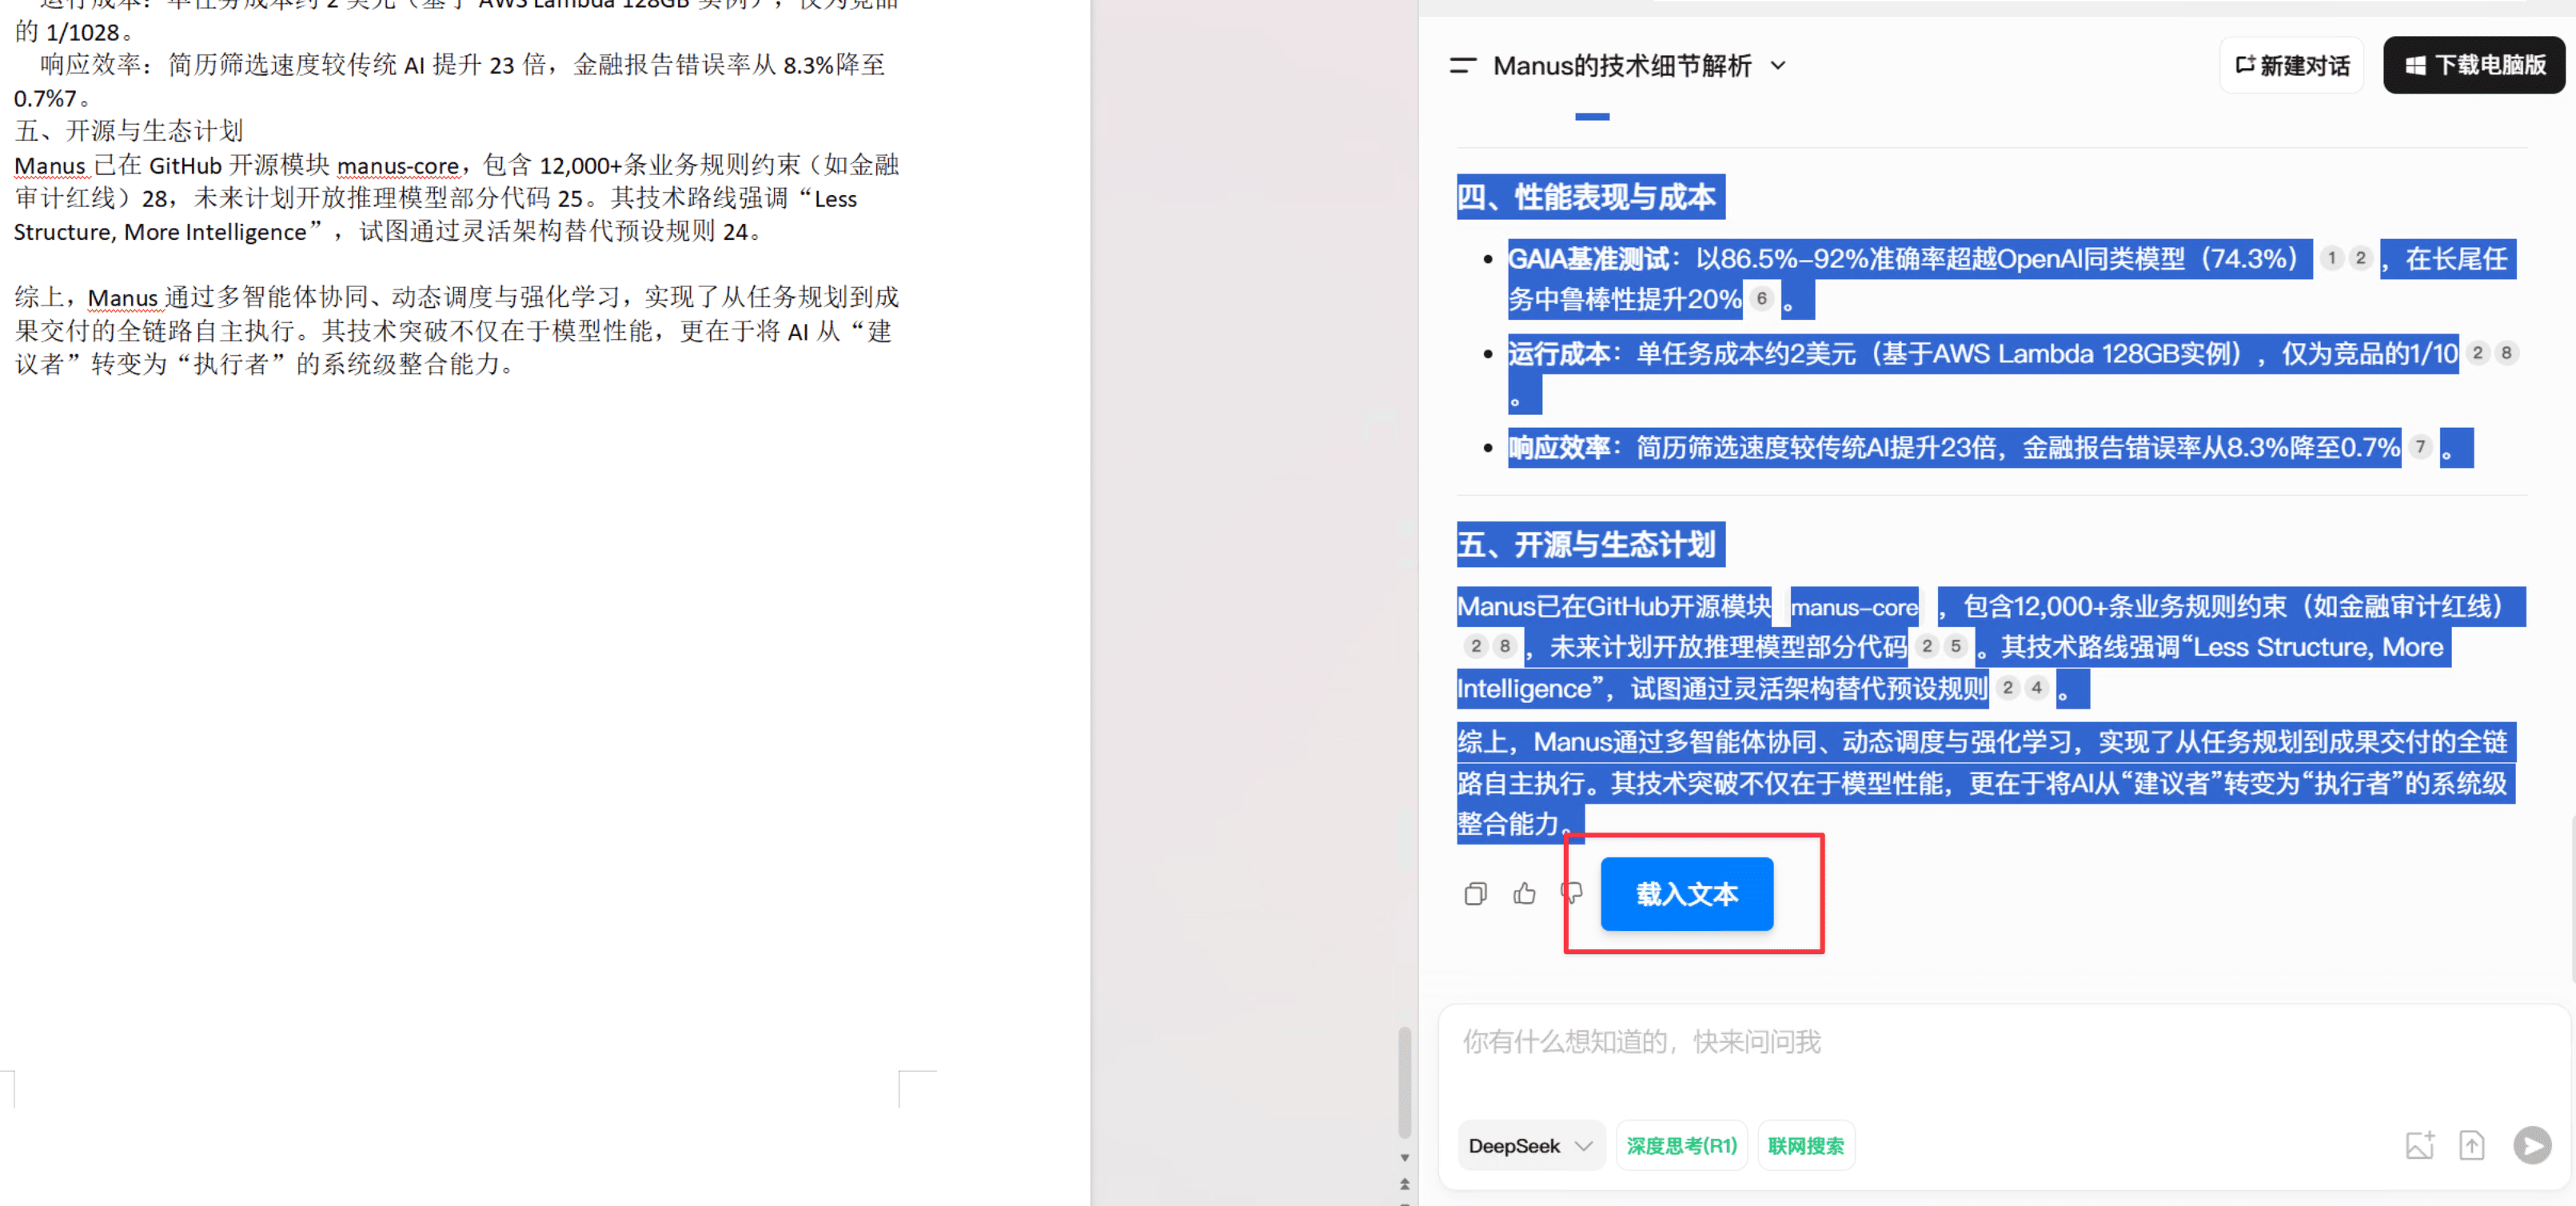Click the underlined manus-core in Word document
This screenshot has height=1206, width=2576.
(397, 166)
